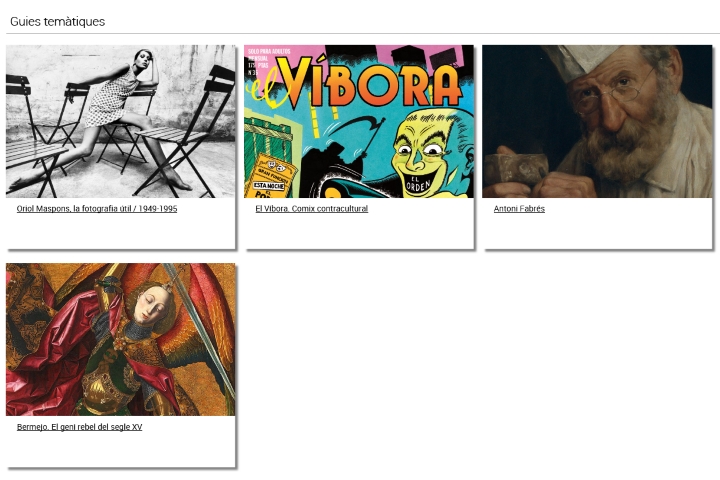Open the Antoni Fabrés portrait painting thumbnail

click(x=597, y=121)
